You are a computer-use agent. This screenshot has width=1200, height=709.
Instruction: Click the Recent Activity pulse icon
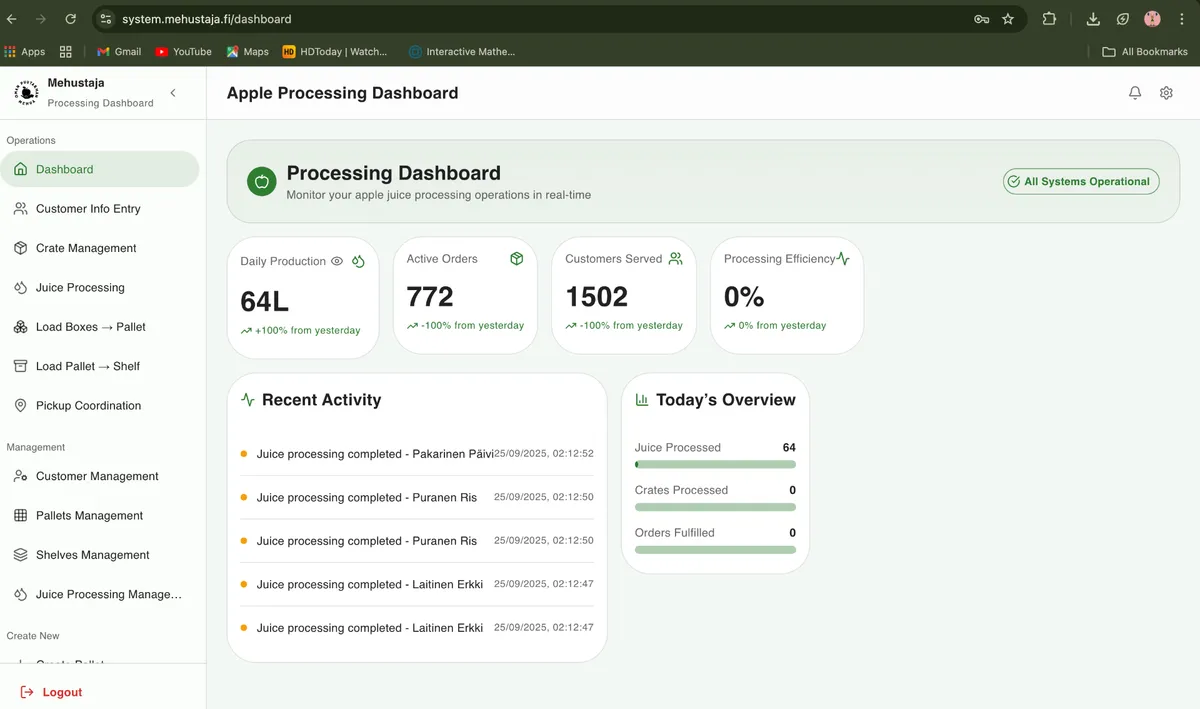pos(248,400)
